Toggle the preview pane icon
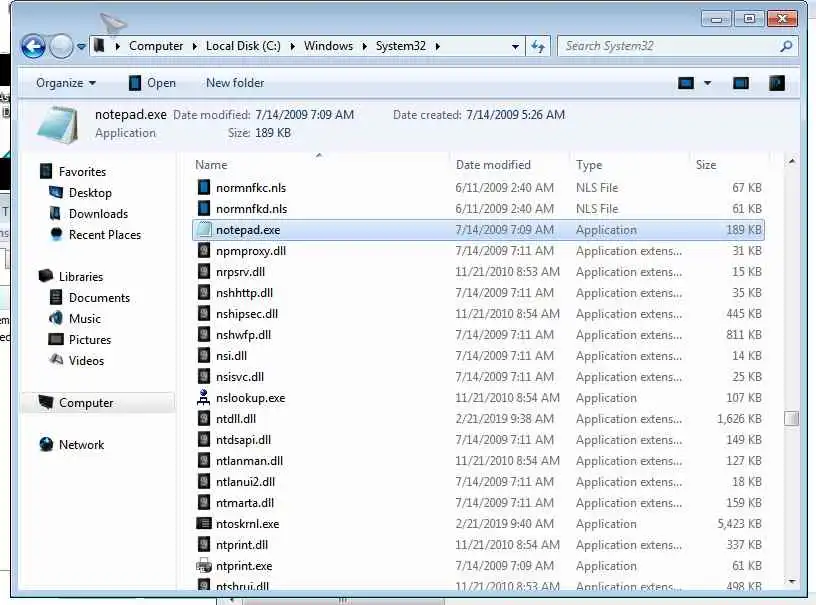The height and width of the screenshot is (605, 816). tap(741, 83)
